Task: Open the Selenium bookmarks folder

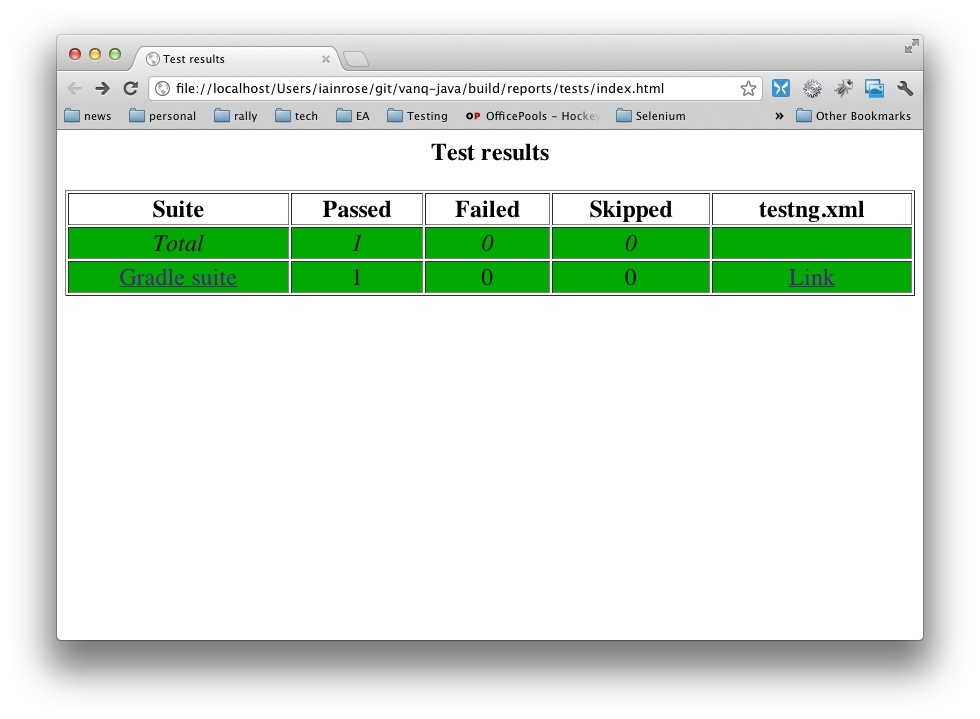Action: 651,116
